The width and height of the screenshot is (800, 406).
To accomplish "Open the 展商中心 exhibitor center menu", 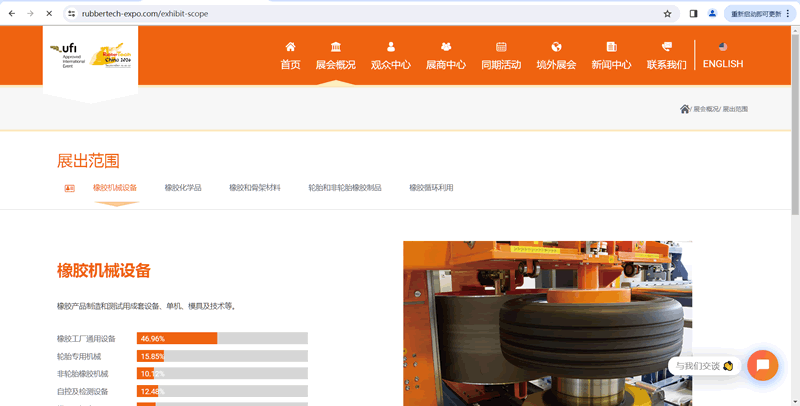I will [446, 56].
